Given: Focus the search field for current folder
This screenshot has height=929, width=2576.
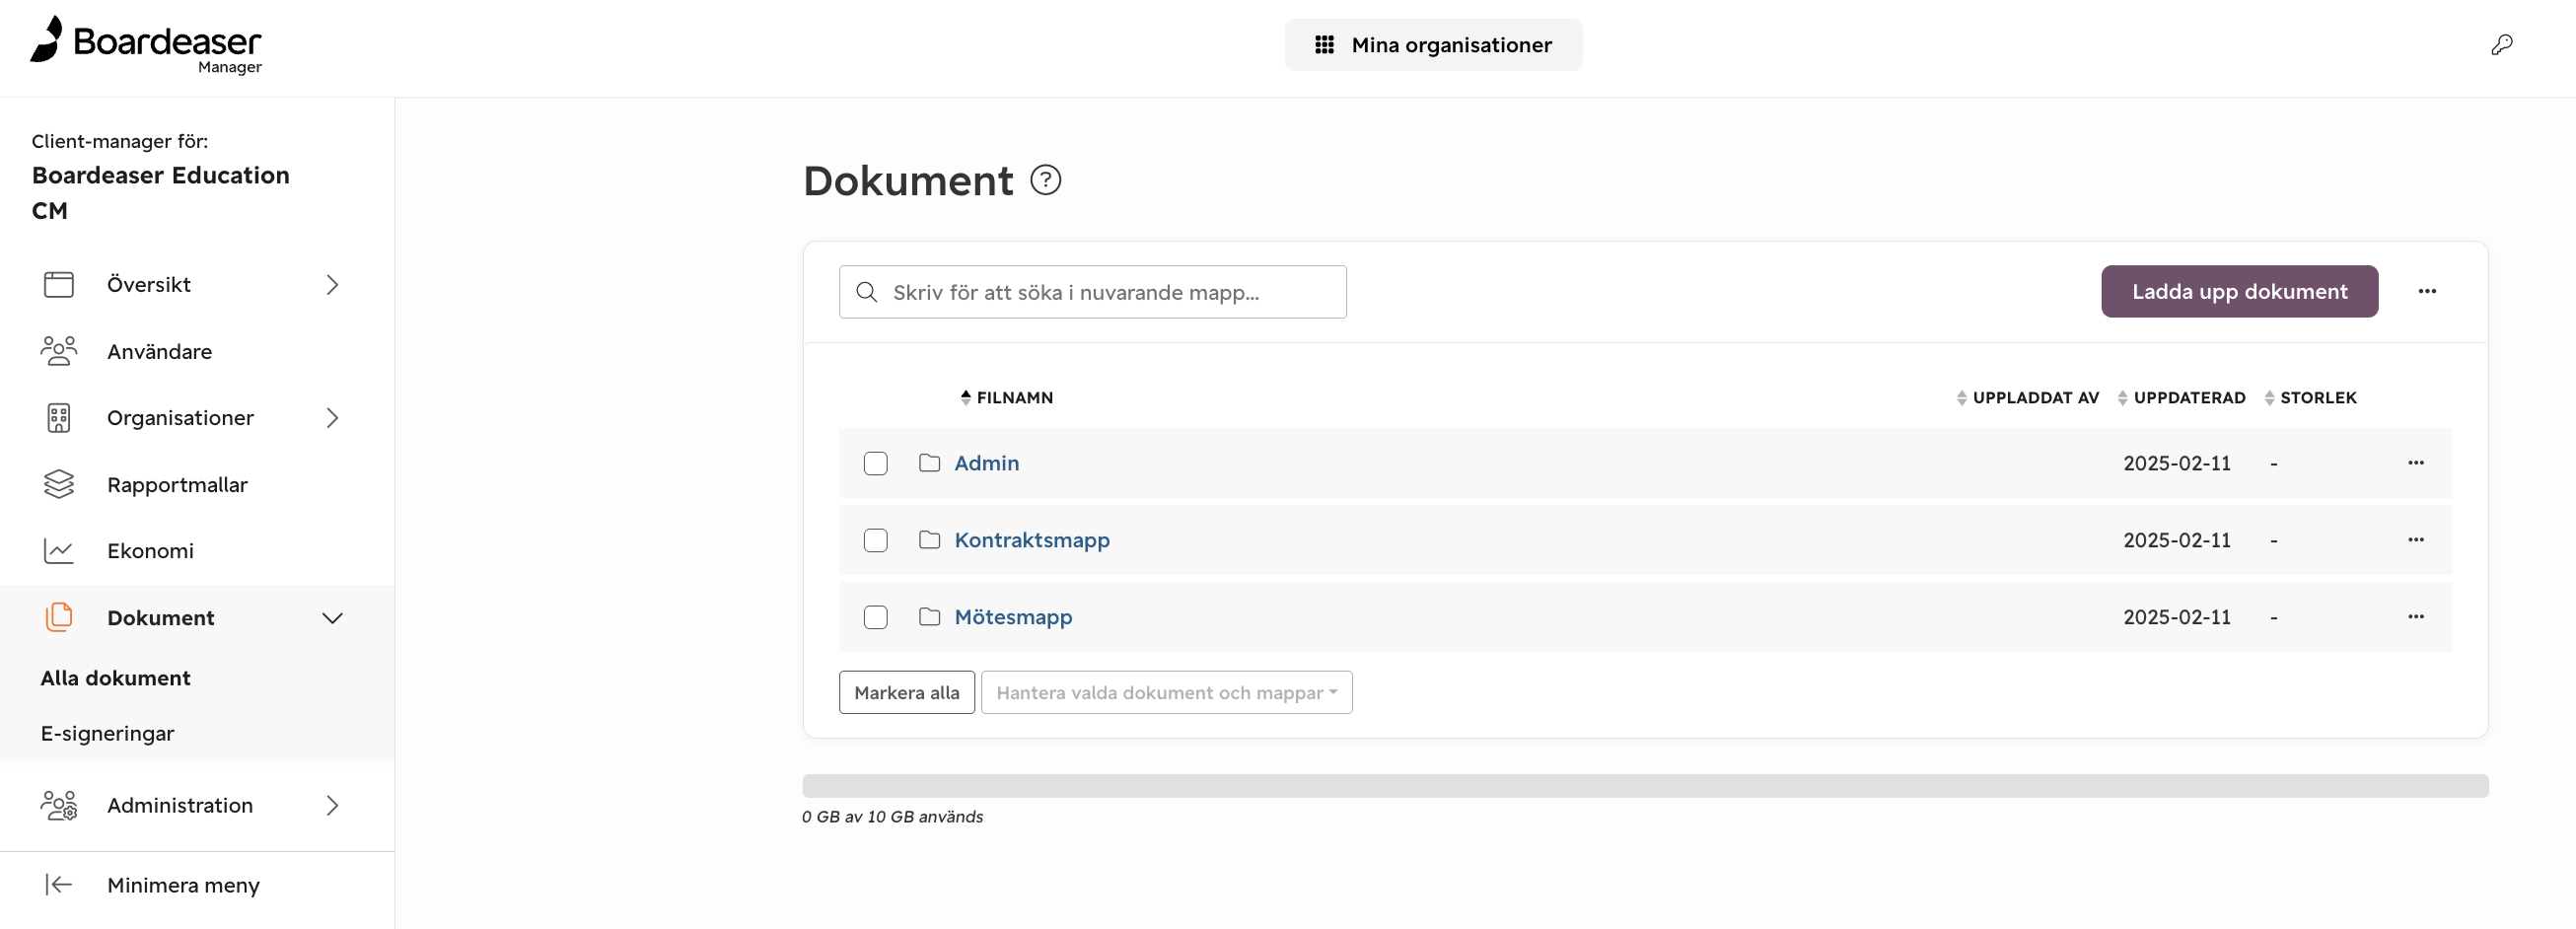Looking at the screenshot, I should coord(1092,292).
